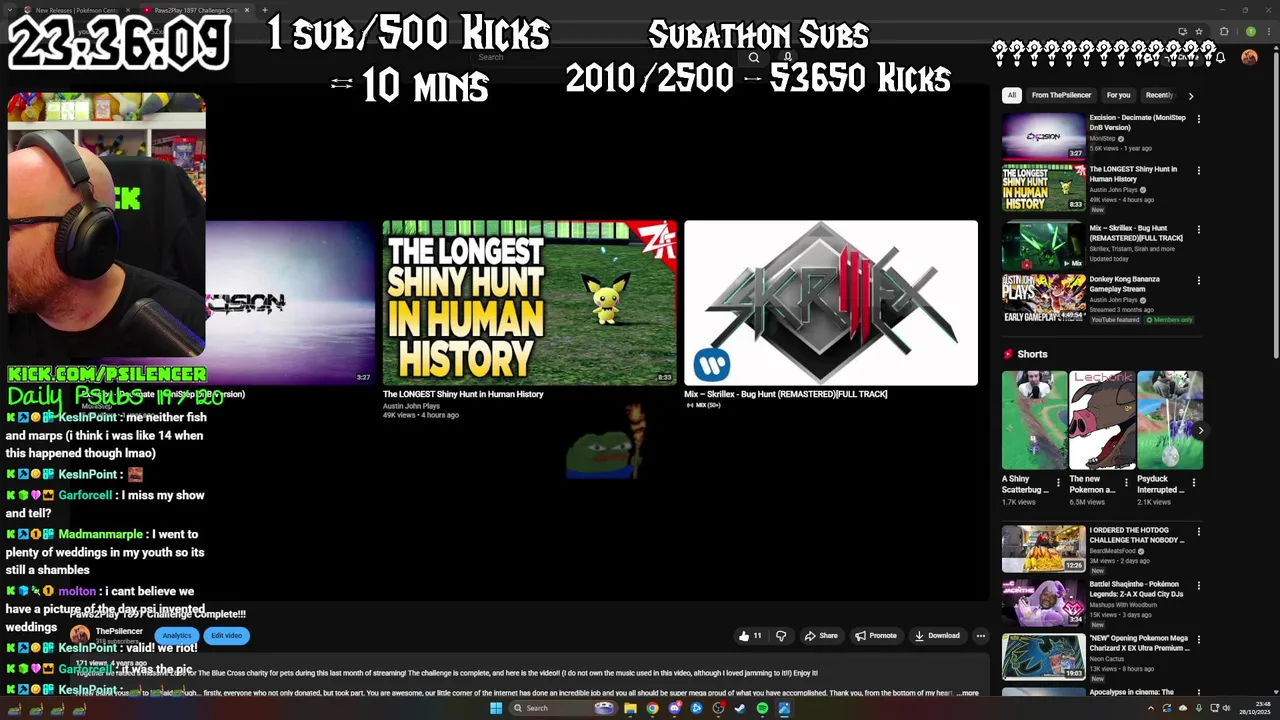This screenshot has height=720, width=1280.
Task: Open the Chrome profile avatar
Action: [1250, 32]
